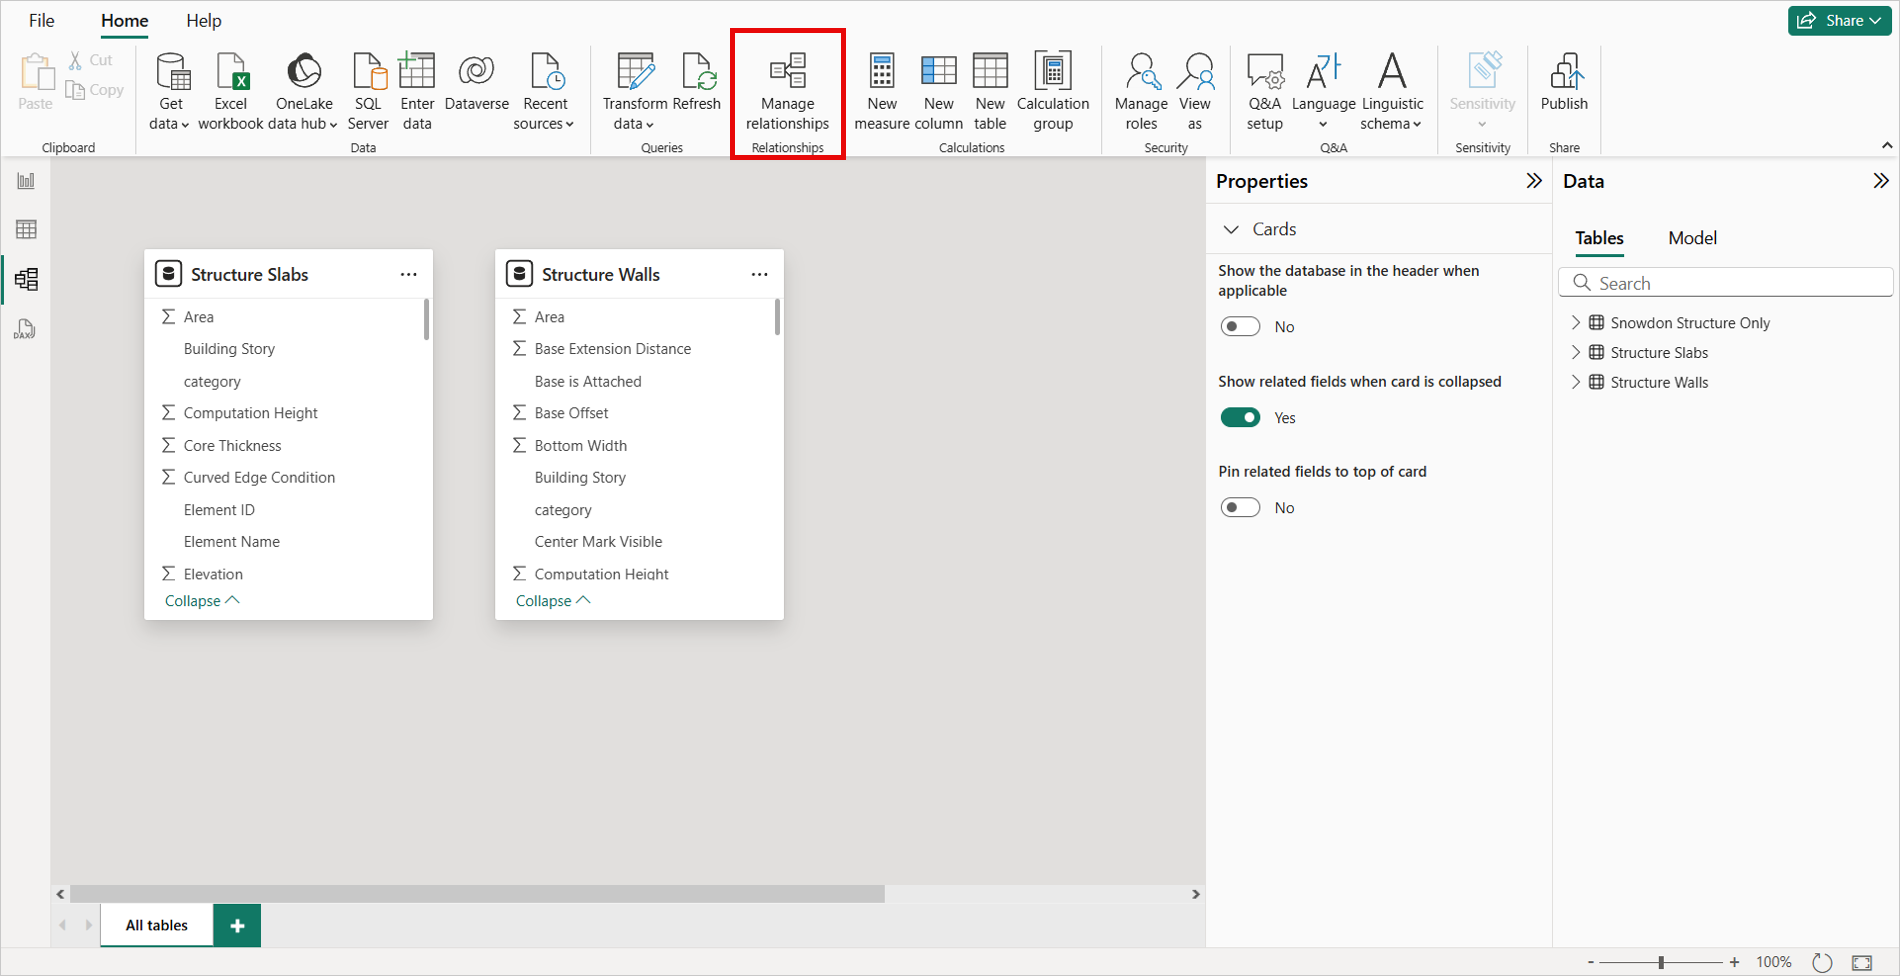The image size is (1900, 976).
Task: Publish the report
Action: click(x=1564, y=82)
